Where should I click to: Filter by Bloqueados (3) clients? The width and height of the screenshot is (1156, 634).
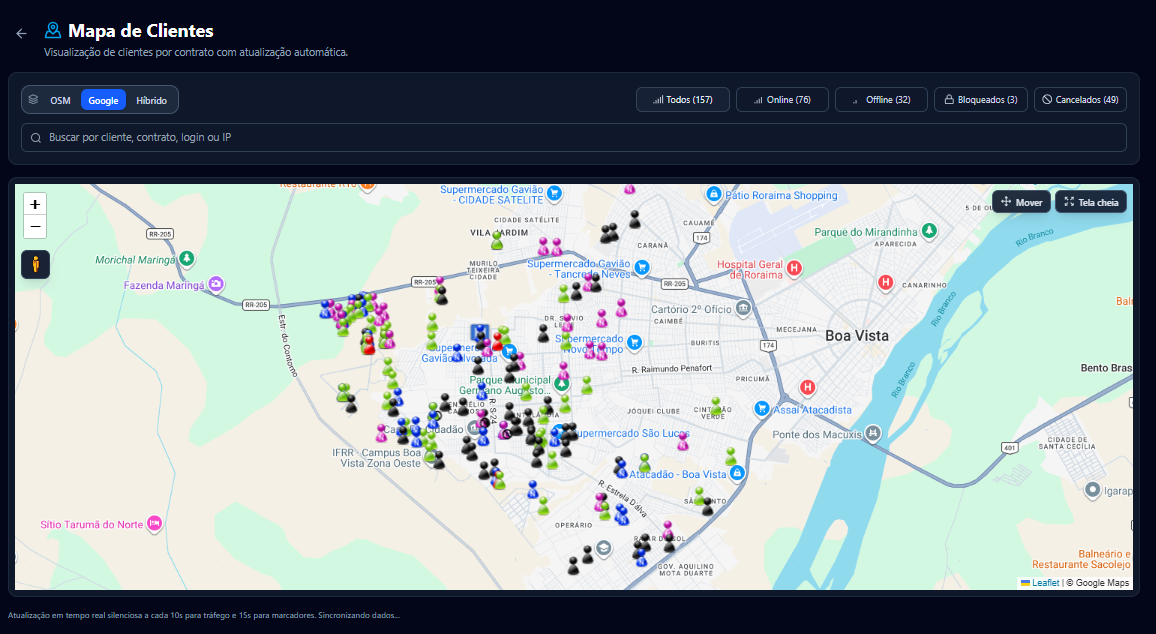coord(981,100)
